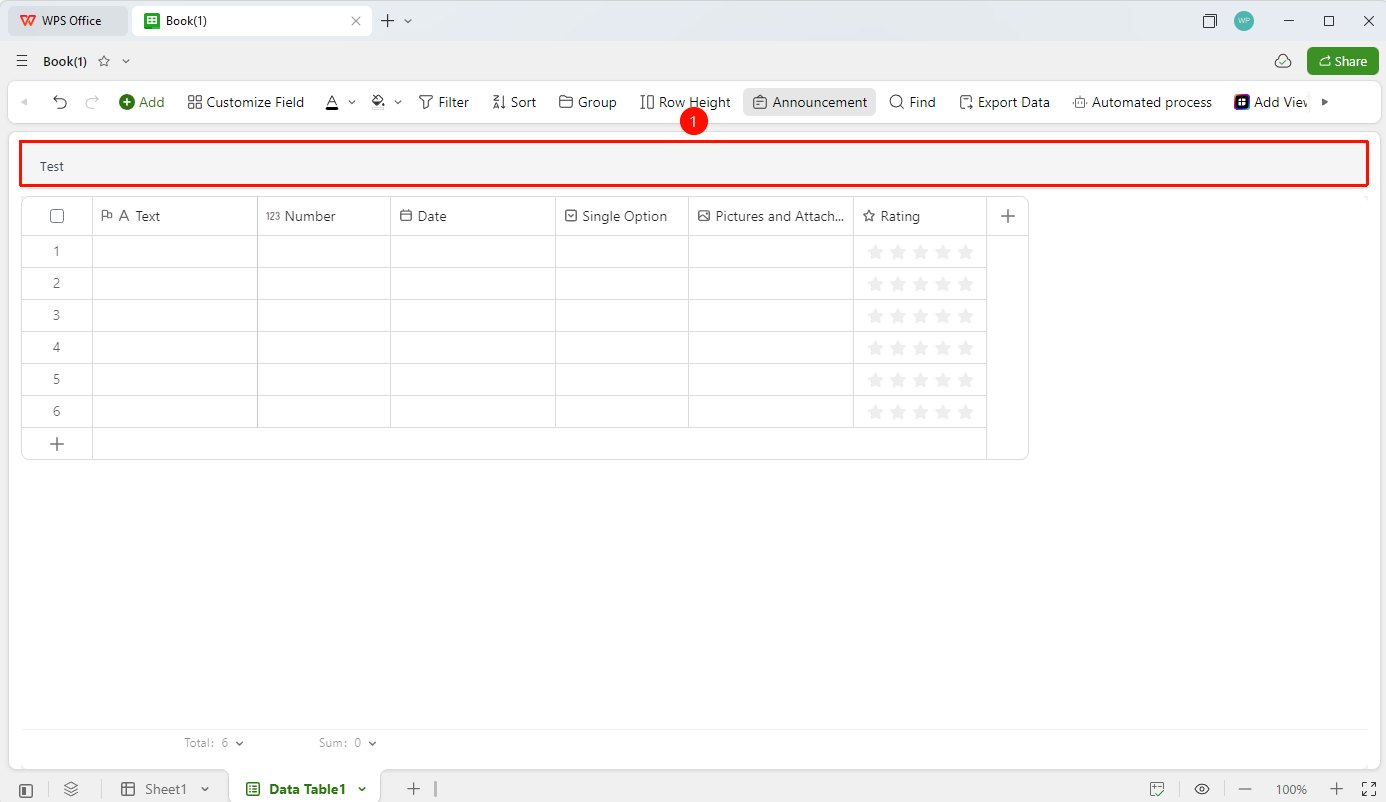Add a new field with the header plus
This screenshot has width=1386, height=802.
(x=1008, y=216)
